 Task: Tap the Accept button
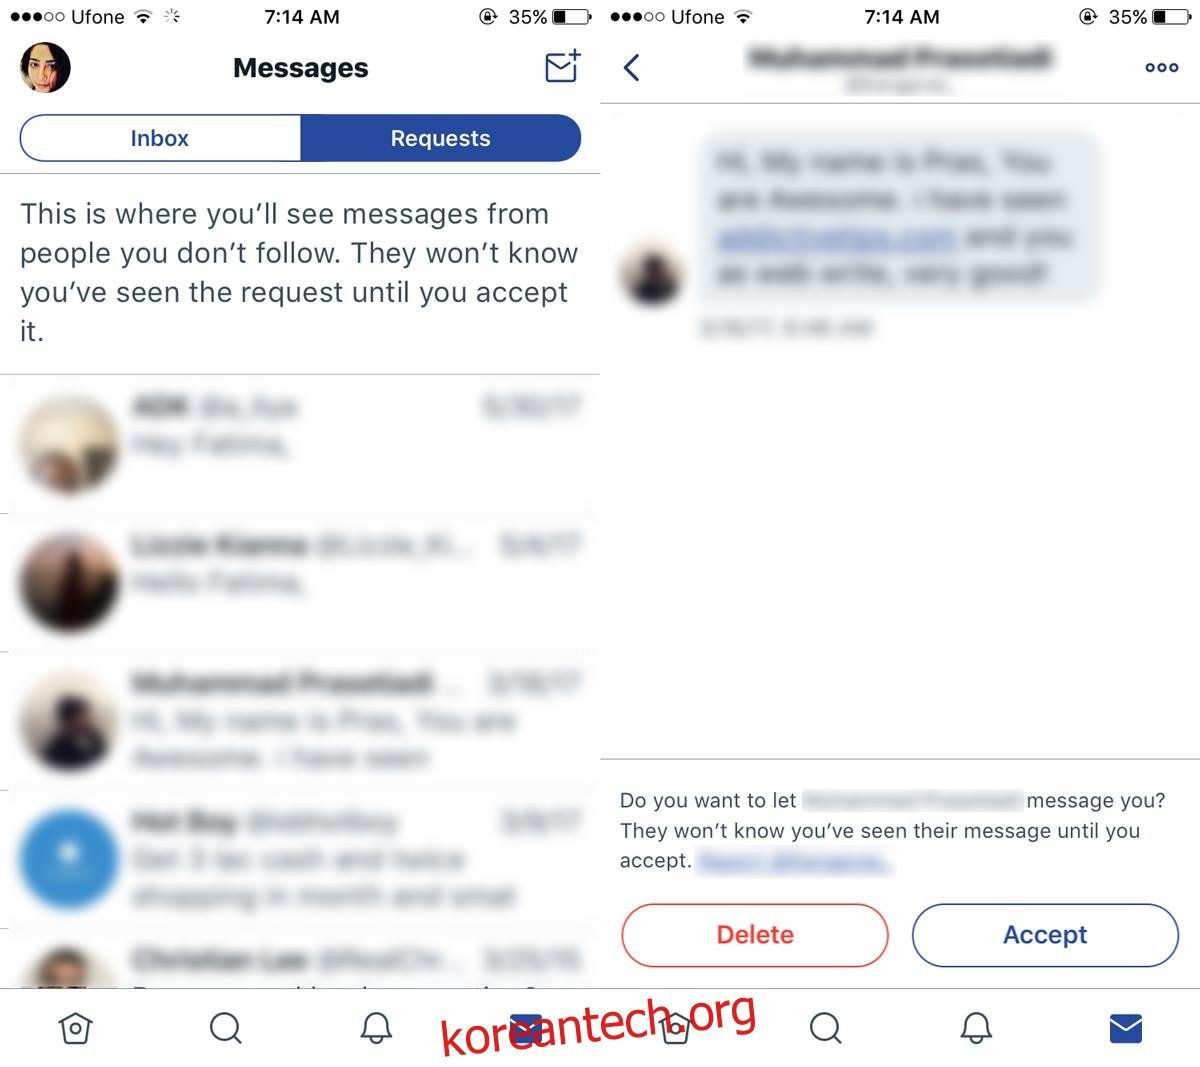tap(1045, 935)
